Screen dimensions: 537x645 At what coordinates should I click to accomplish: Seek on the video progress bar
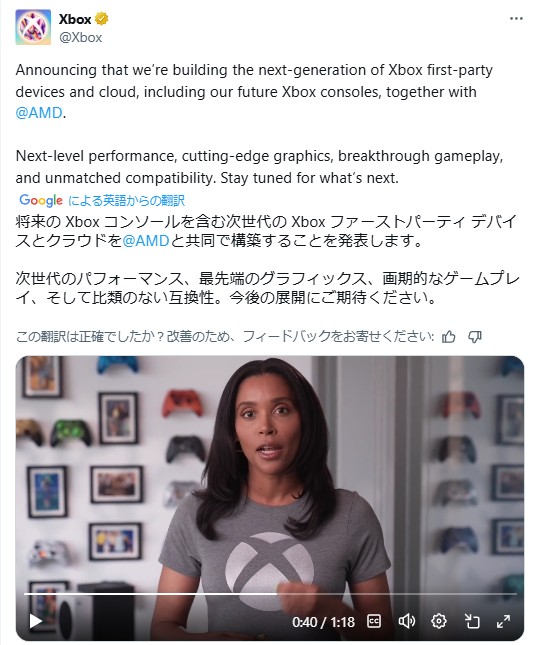[270, 594]
